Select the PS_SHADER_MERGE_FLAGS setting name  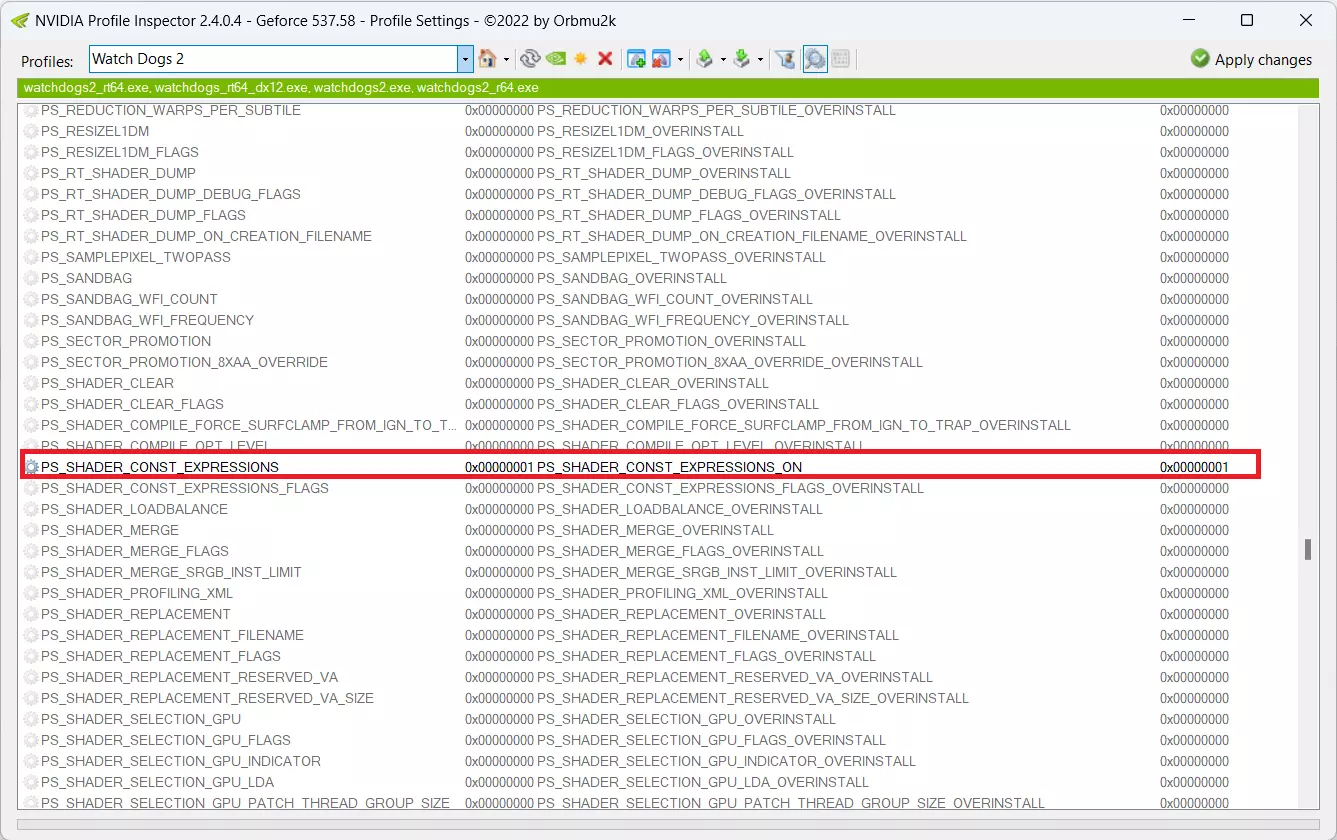click(135, 551)
